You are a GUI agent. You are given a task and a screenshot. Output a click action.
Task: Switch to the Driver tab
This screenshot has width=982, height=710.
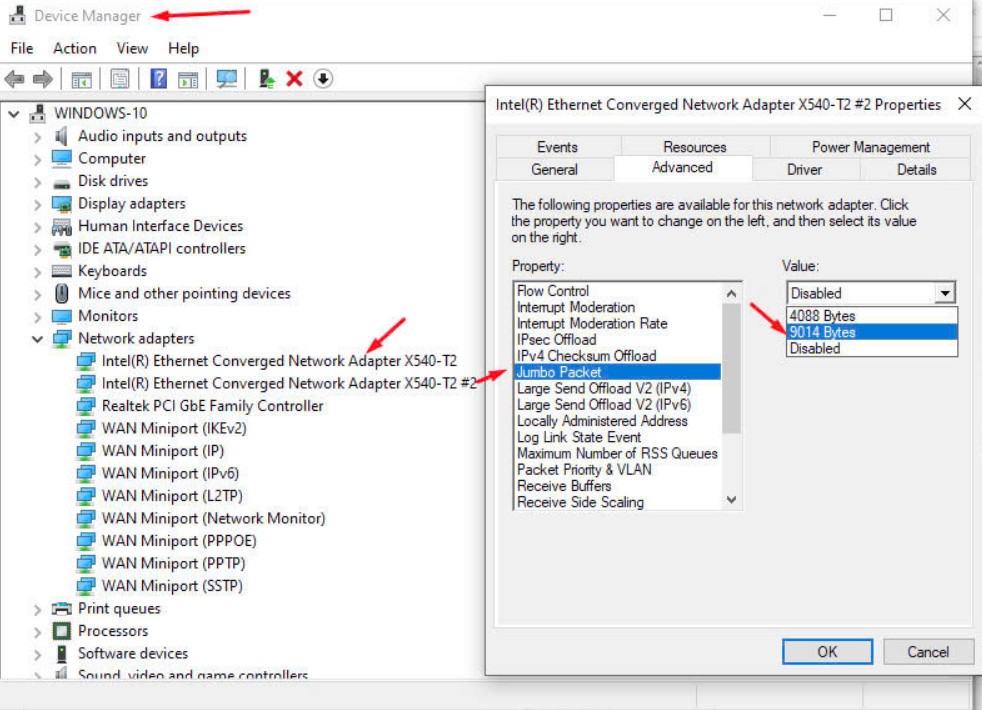804,170
